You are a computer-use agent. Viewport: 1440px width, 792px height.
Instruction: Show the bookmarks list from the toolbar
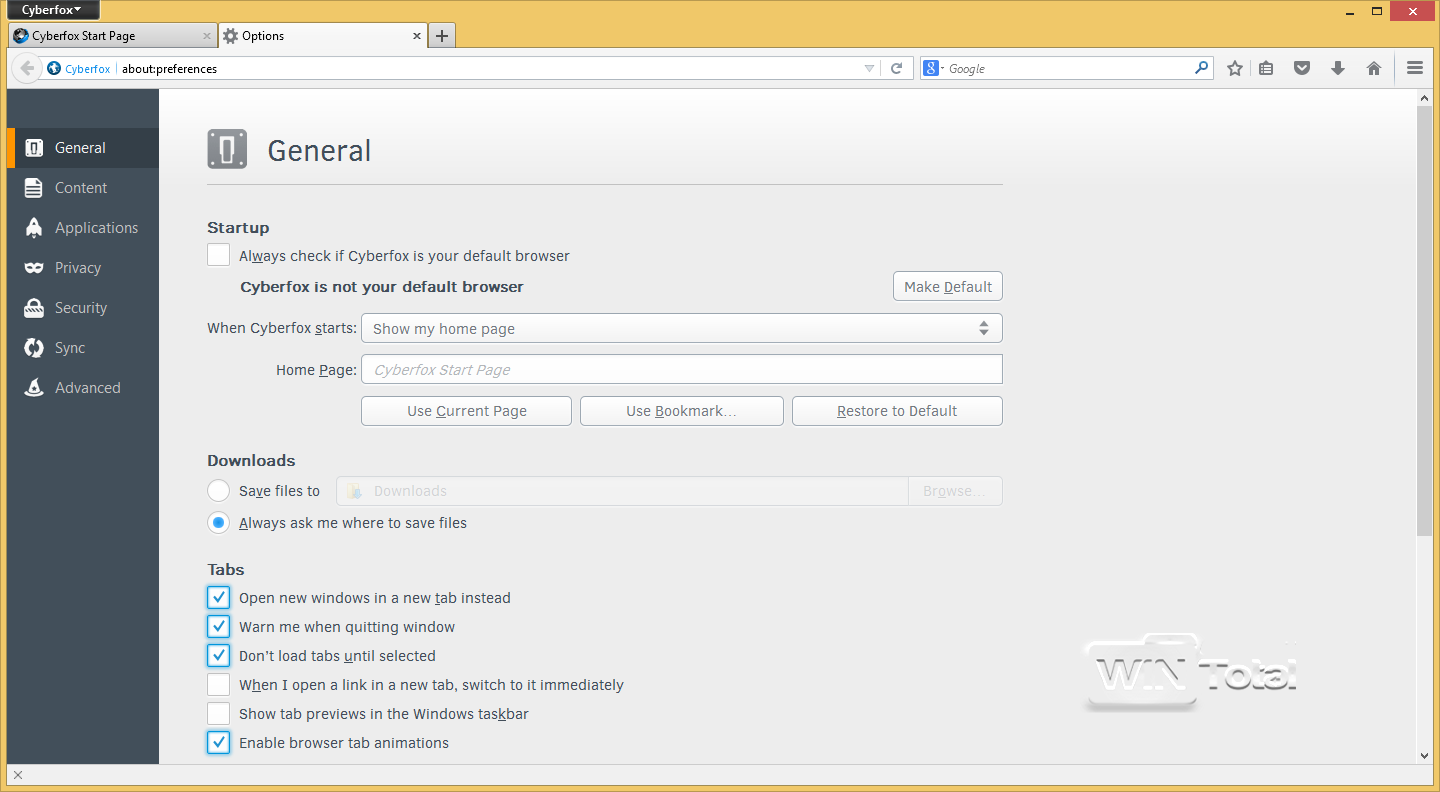click(1266, 68)
